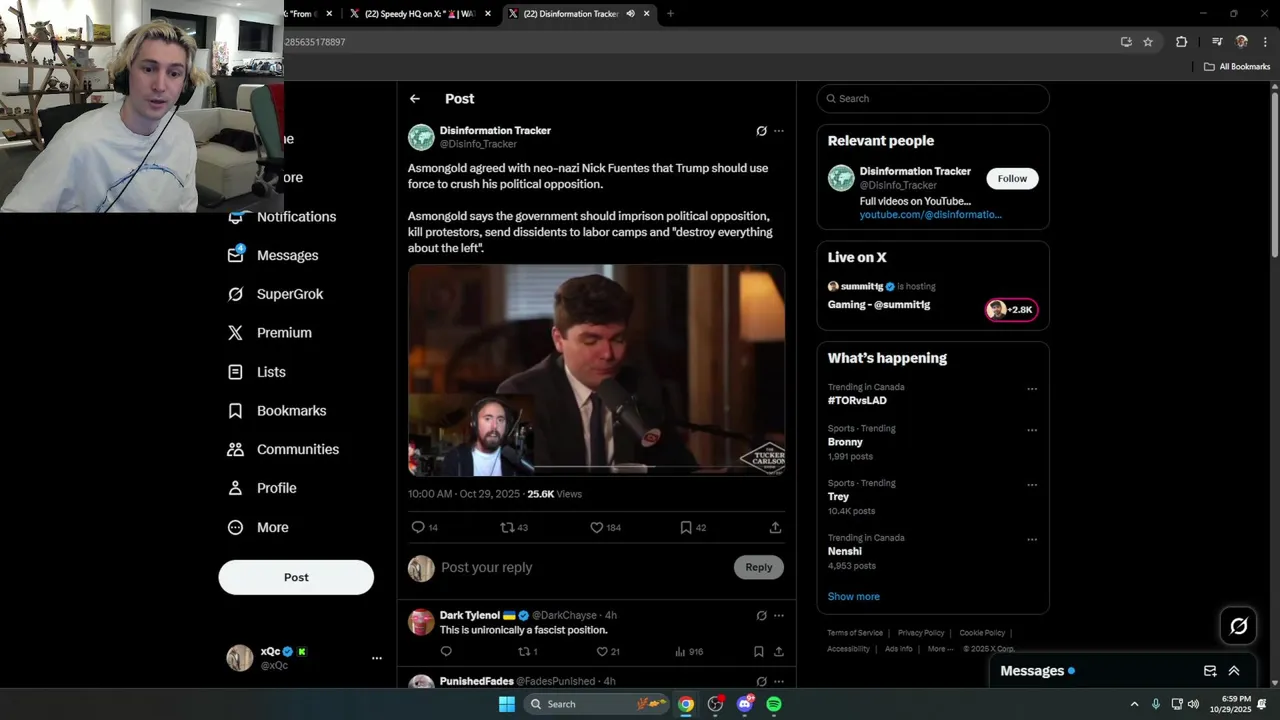Click the grey Reply button

pyautogui.click(x=759, y=567)
